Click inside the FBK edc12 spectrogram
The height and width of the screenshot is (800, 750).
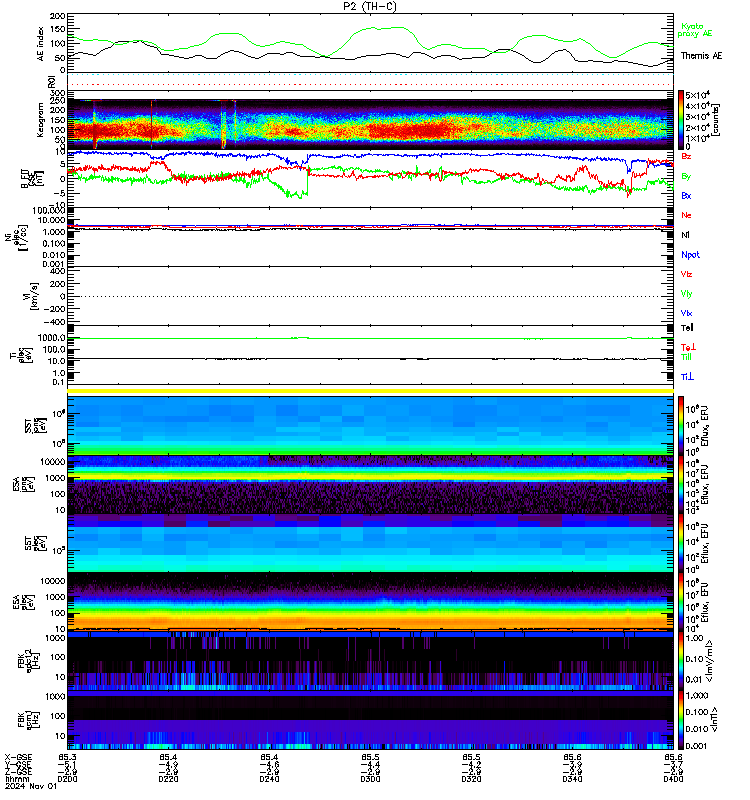(370, 661)
